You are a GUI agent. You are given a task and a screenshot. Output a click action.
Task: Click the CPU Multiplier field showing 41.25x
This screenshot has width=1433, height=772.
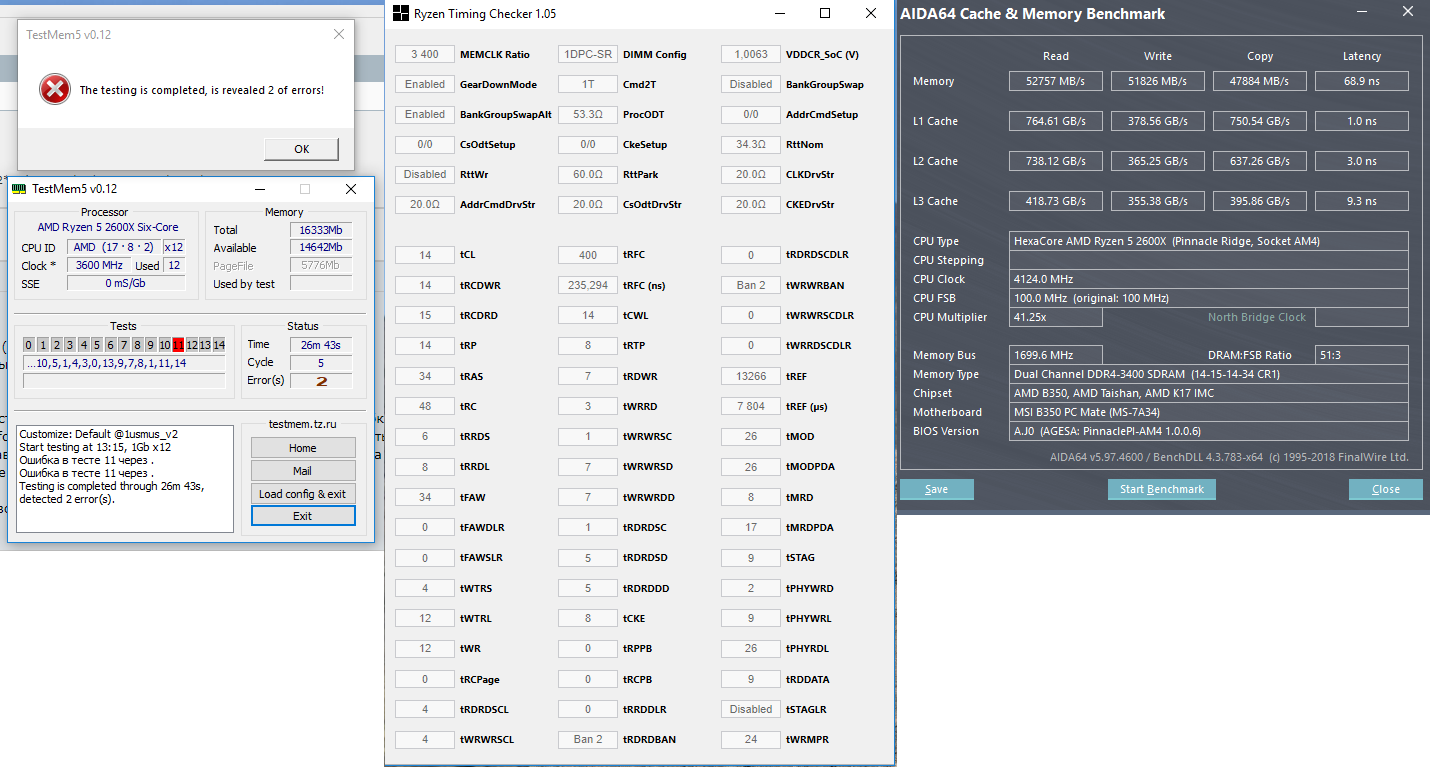[1057, 317]
